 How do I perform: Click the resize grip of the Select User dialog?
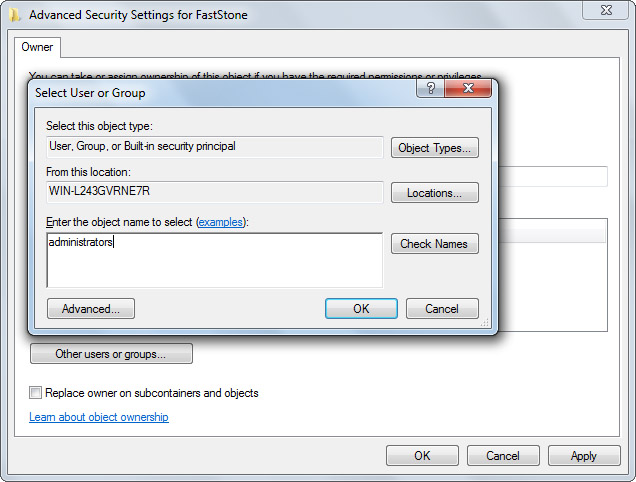click(485, 323)
